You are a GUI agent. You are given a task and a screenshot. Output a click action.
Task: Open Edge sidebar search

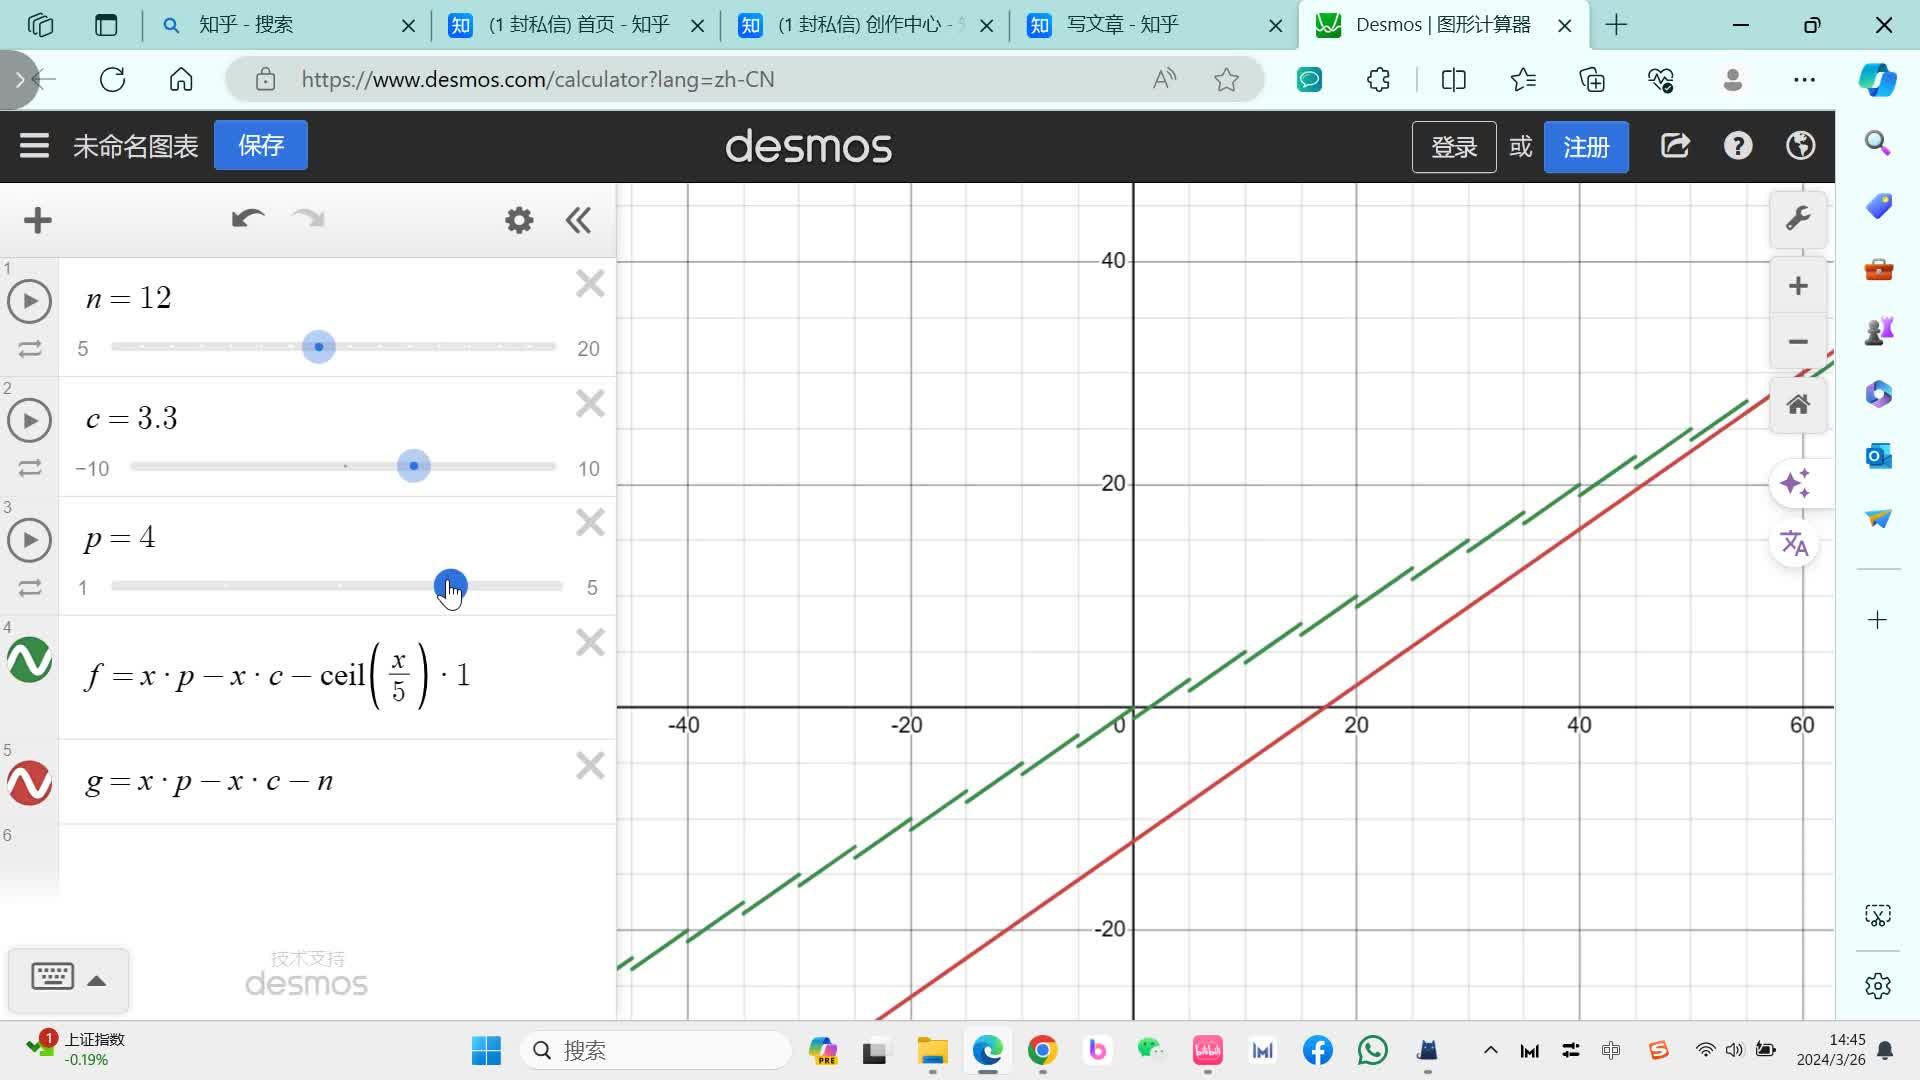(1878, 144)
